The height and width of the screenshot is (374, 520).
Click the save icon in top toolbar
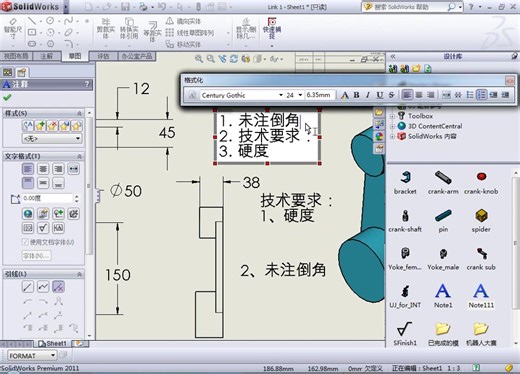[x=126, y=7]
